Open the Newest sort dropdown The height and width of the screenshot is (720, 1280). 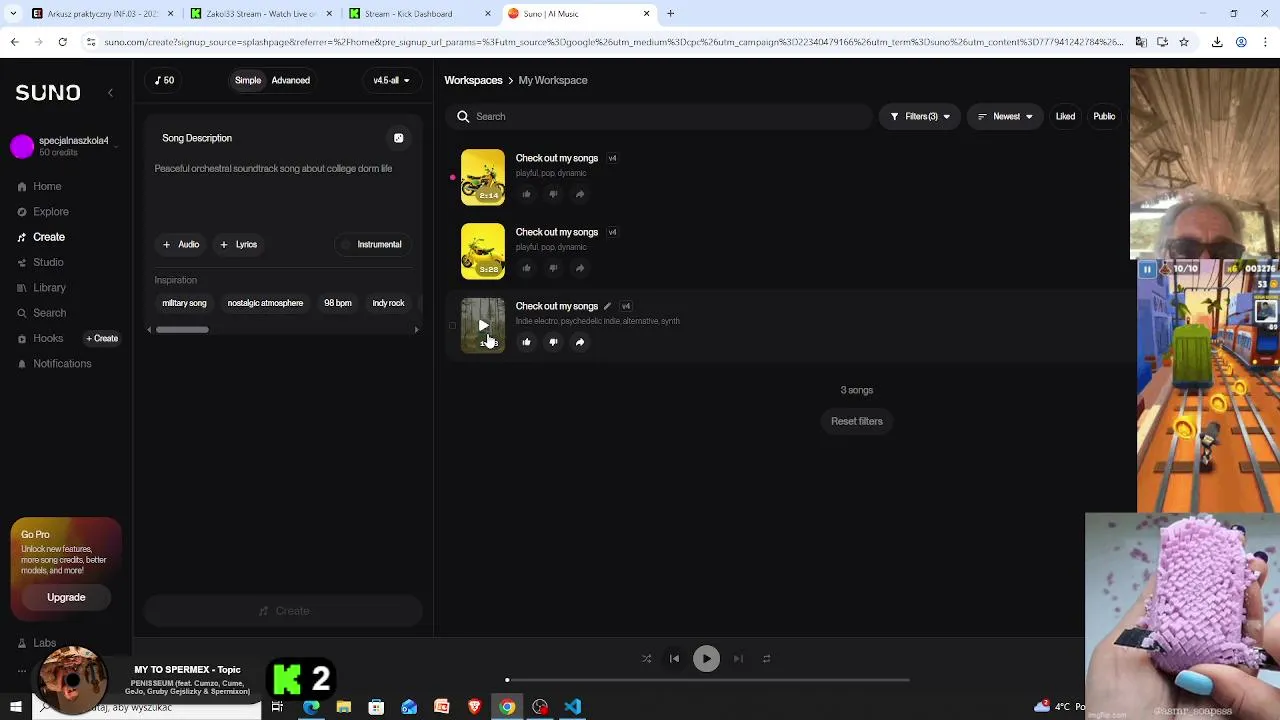[x=1005, y=117]
